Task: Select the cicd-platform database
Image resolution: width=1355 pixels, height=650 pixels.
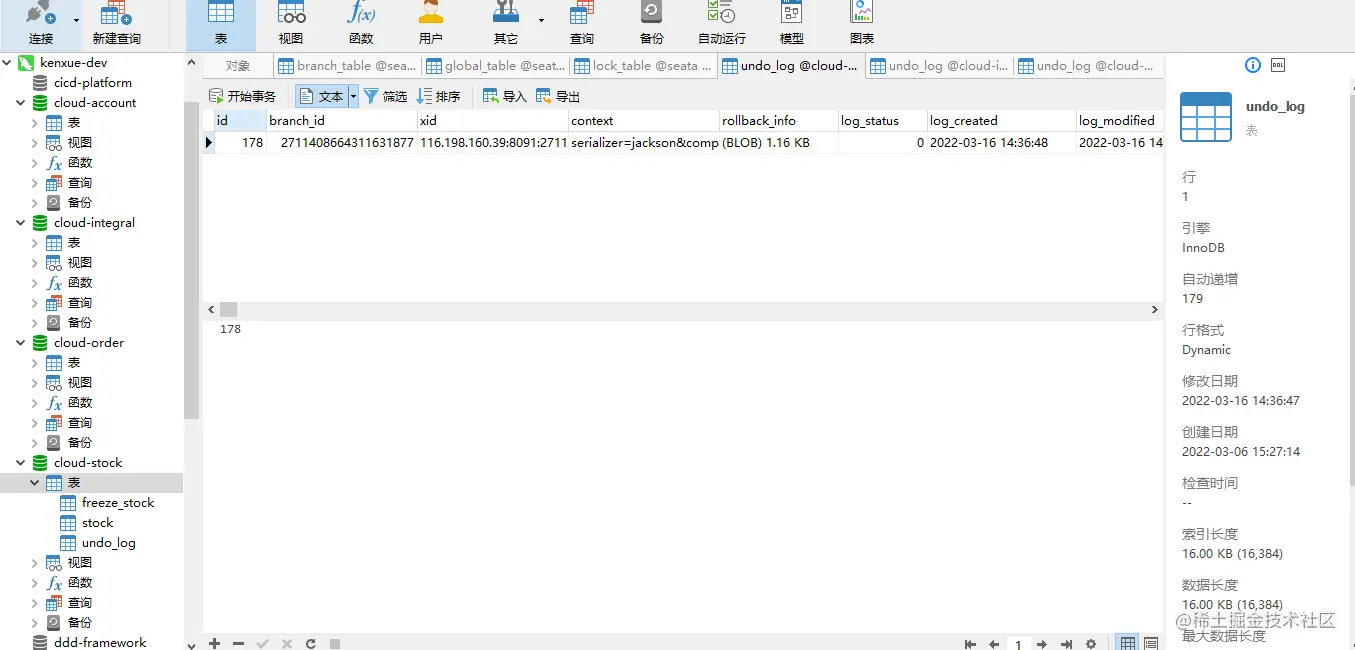Action: click(93, 82)
